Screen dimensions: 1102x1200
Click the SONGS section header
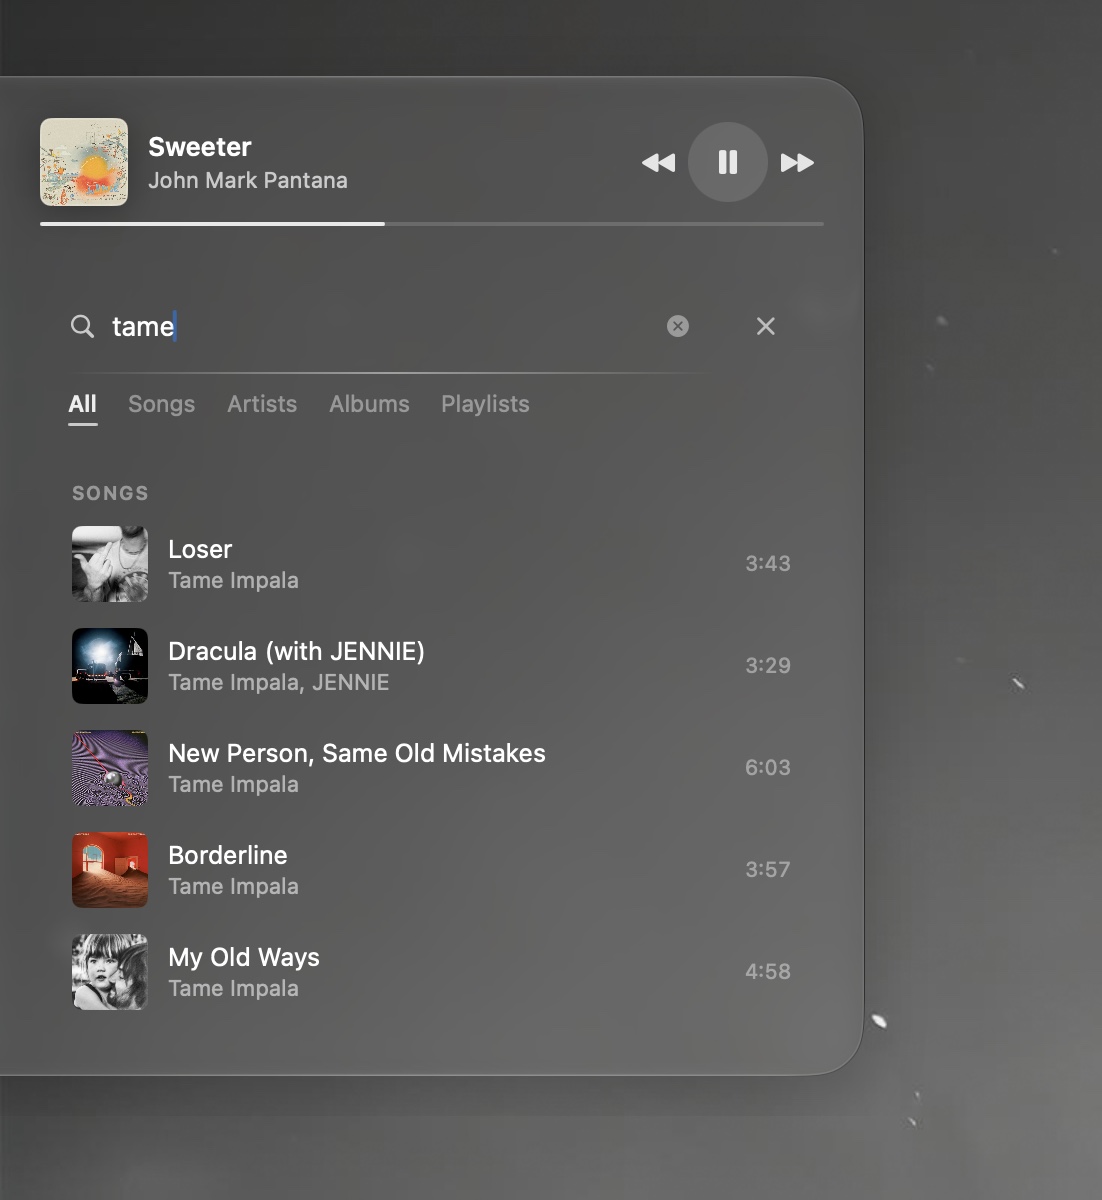tap(110, 493)
